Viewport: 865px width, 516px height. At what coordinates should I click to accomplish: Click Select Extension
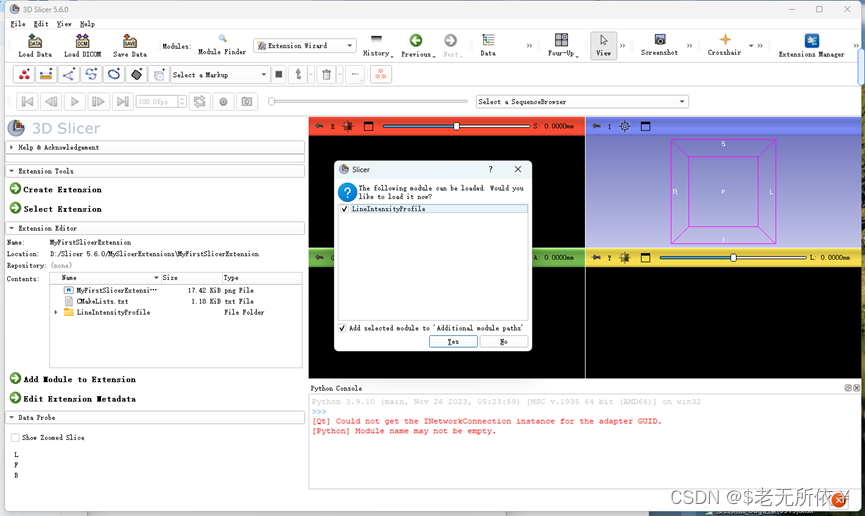(56, 209)
